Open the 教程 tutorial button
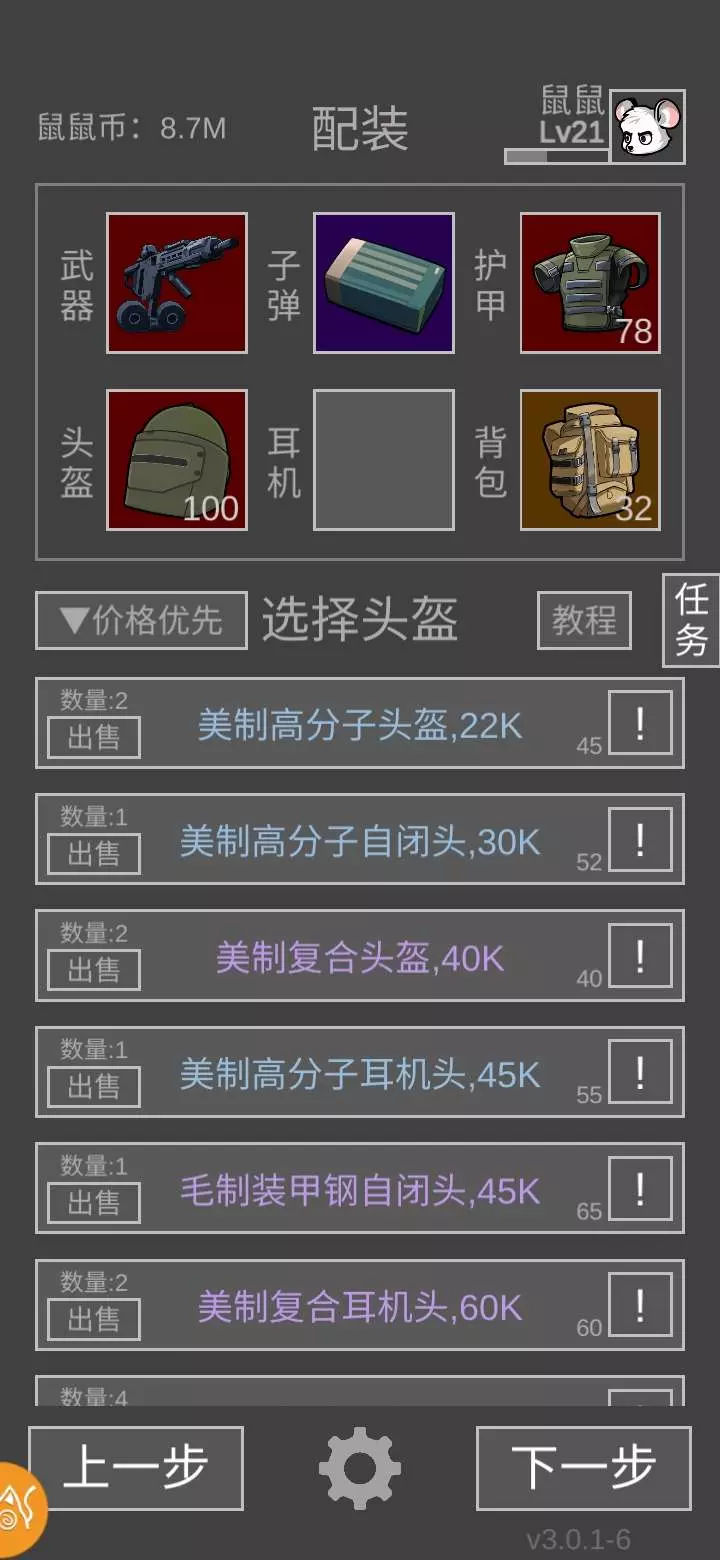This screenshot has width=720, height=1560. 584,621
